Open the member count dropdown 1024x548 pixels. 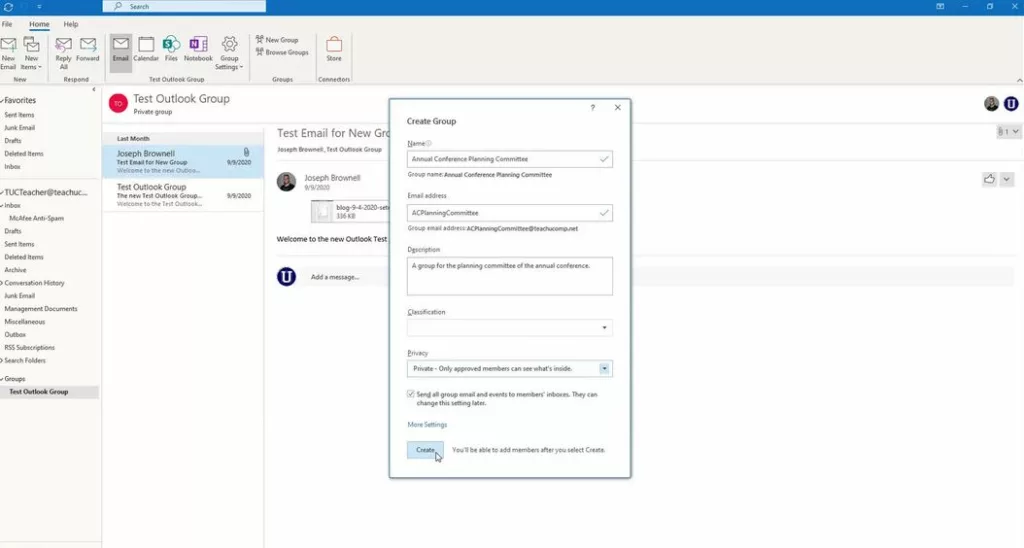pyautogui.click(x=1008, y=131)
